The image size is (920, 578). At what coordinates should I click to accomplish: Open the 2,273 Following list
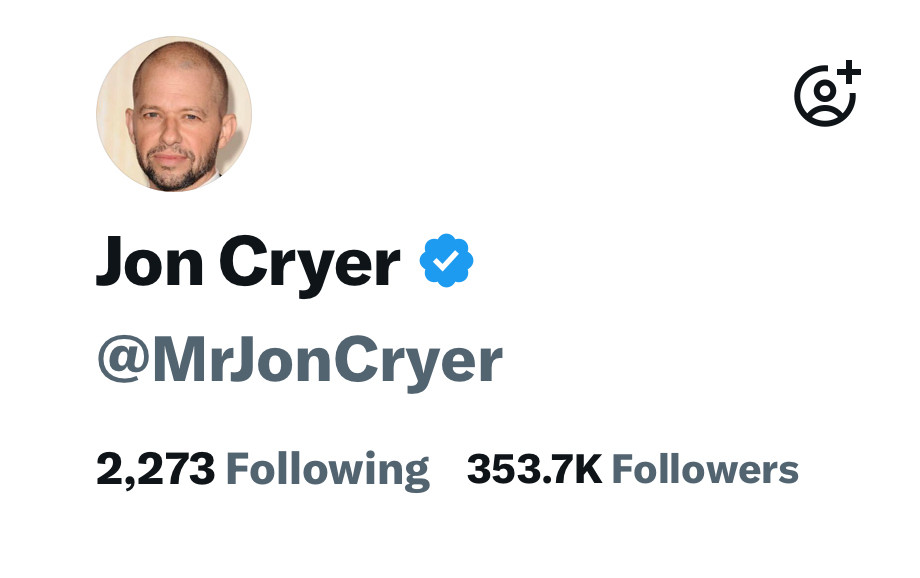(x=263, y=470)
